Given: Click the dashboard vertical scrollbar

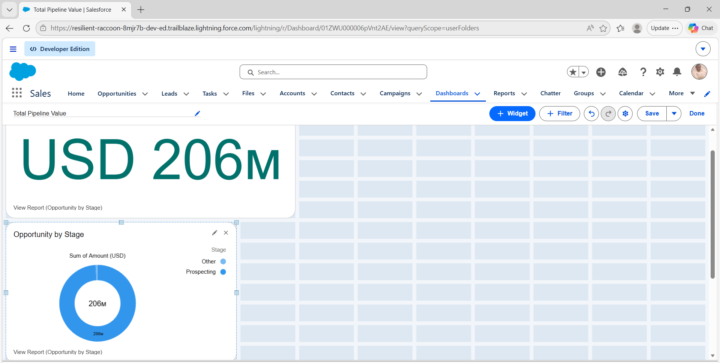Looking at the screenshot, I should 713,213.
